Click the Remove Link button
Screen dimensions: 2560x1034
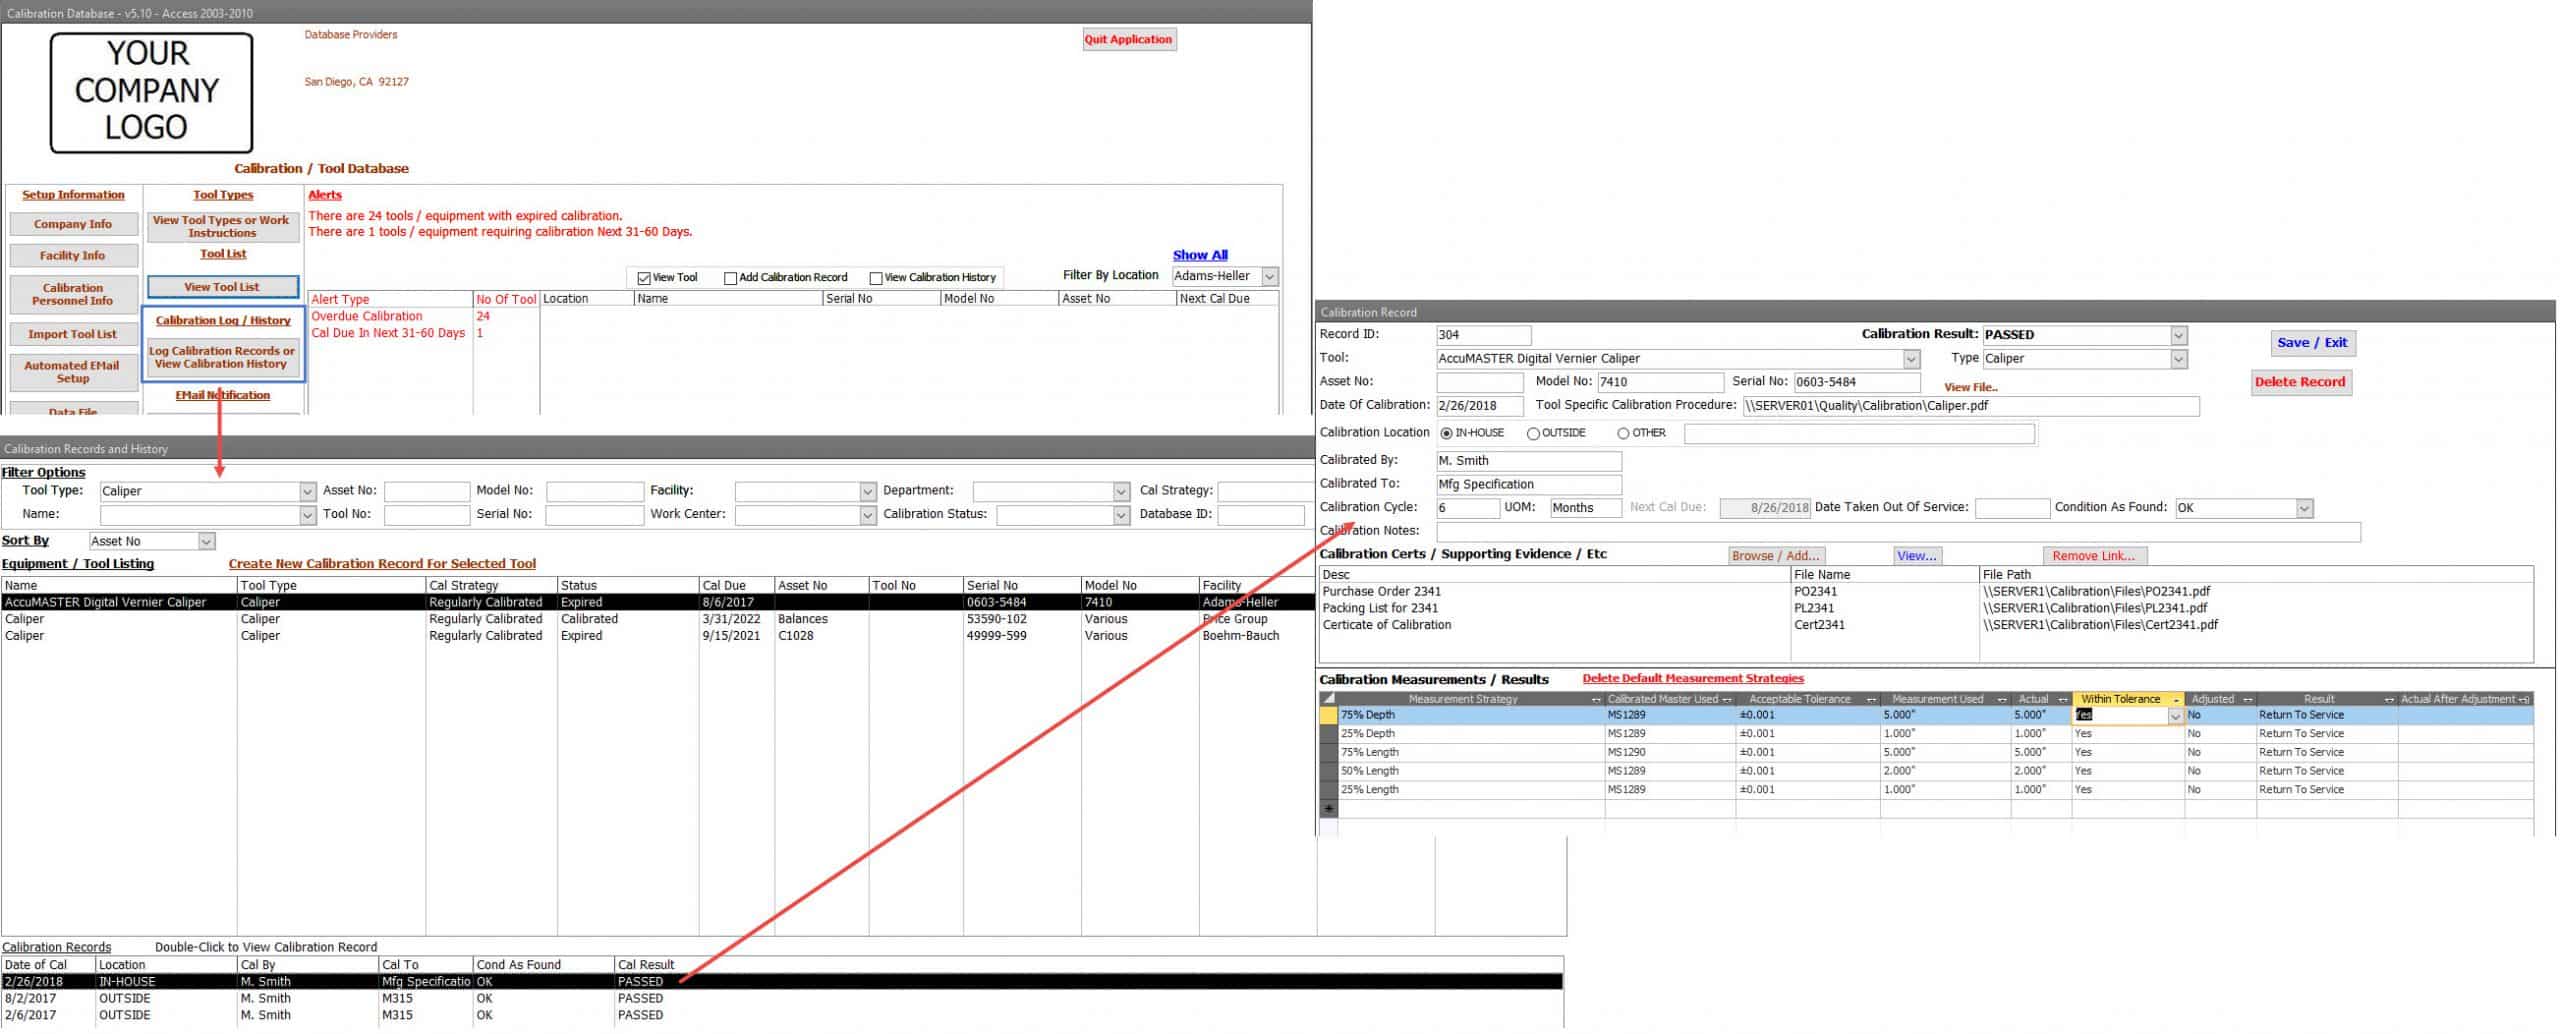point(2094,555)
